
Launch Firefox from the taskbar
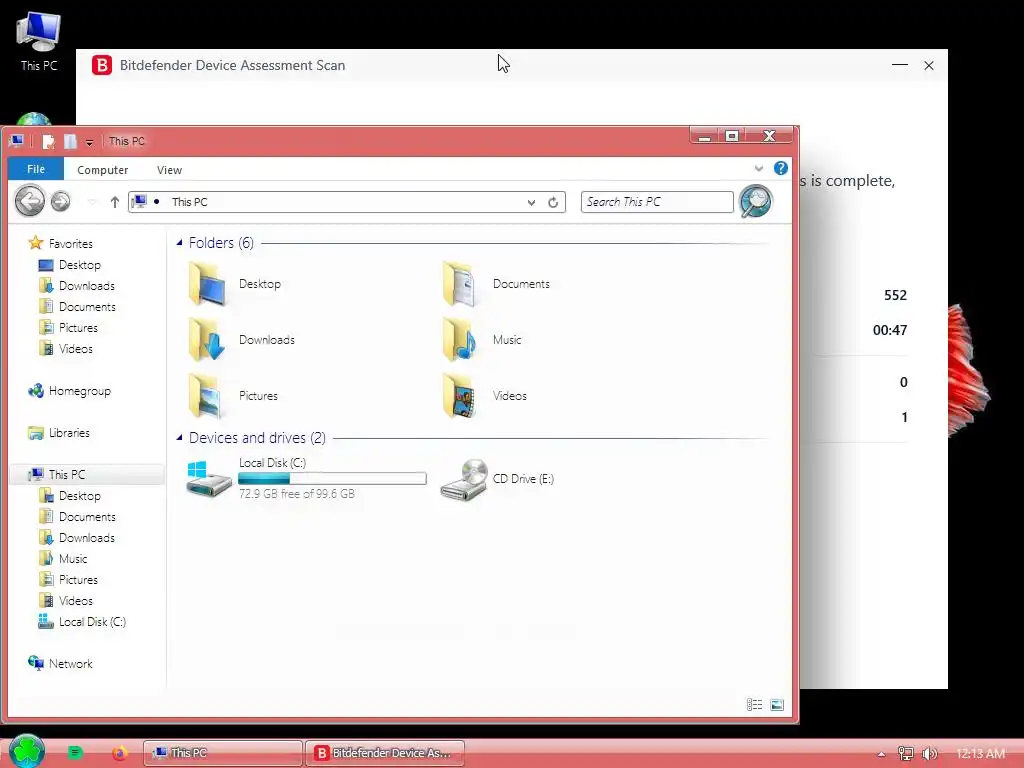click(x=119, y=753)
